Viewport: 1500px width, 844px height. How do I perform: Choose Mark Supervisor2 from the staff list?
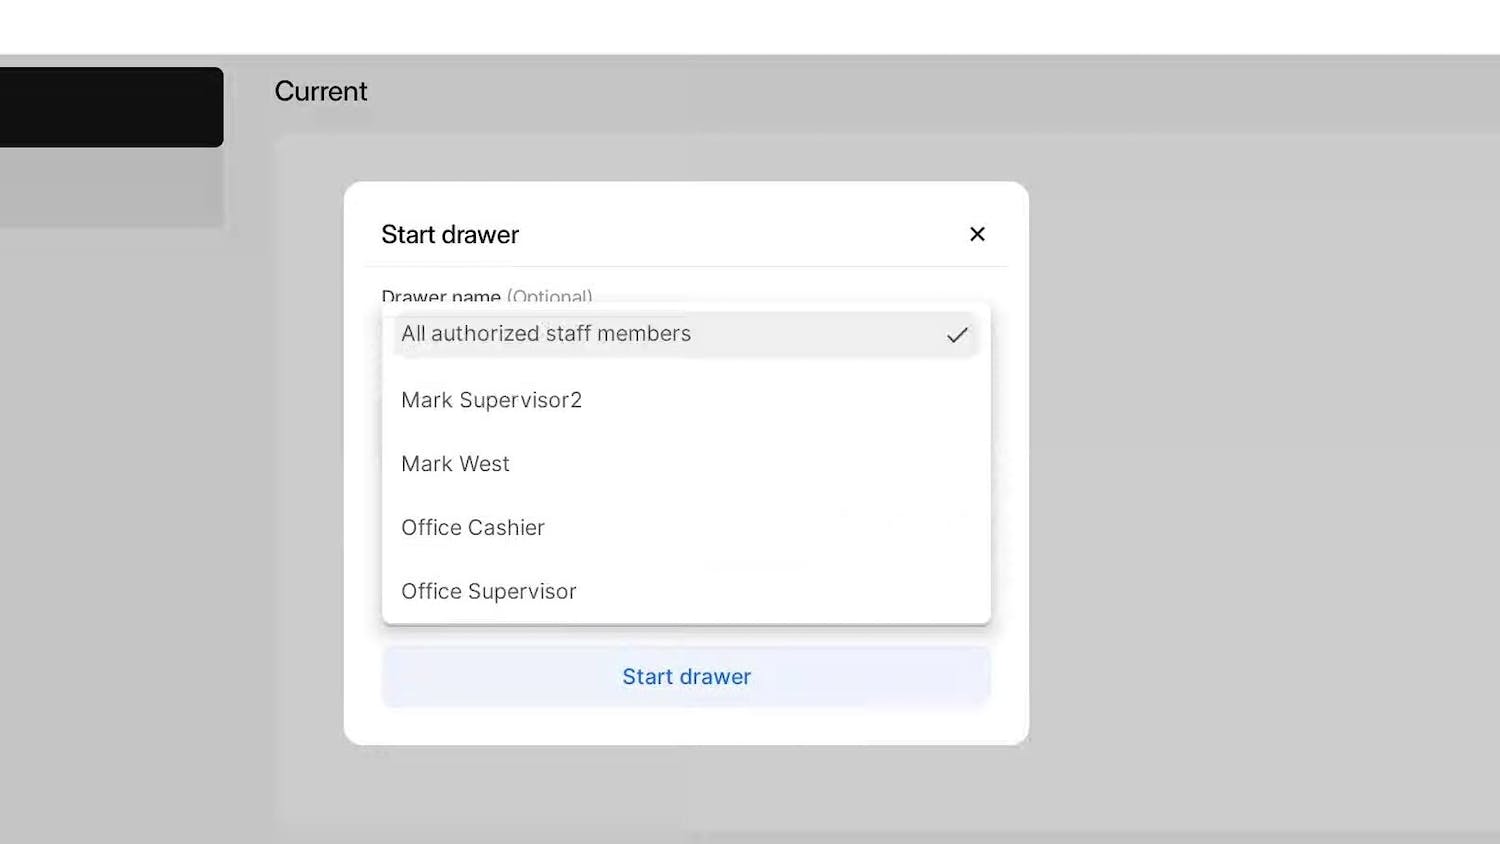coord(491,400)
